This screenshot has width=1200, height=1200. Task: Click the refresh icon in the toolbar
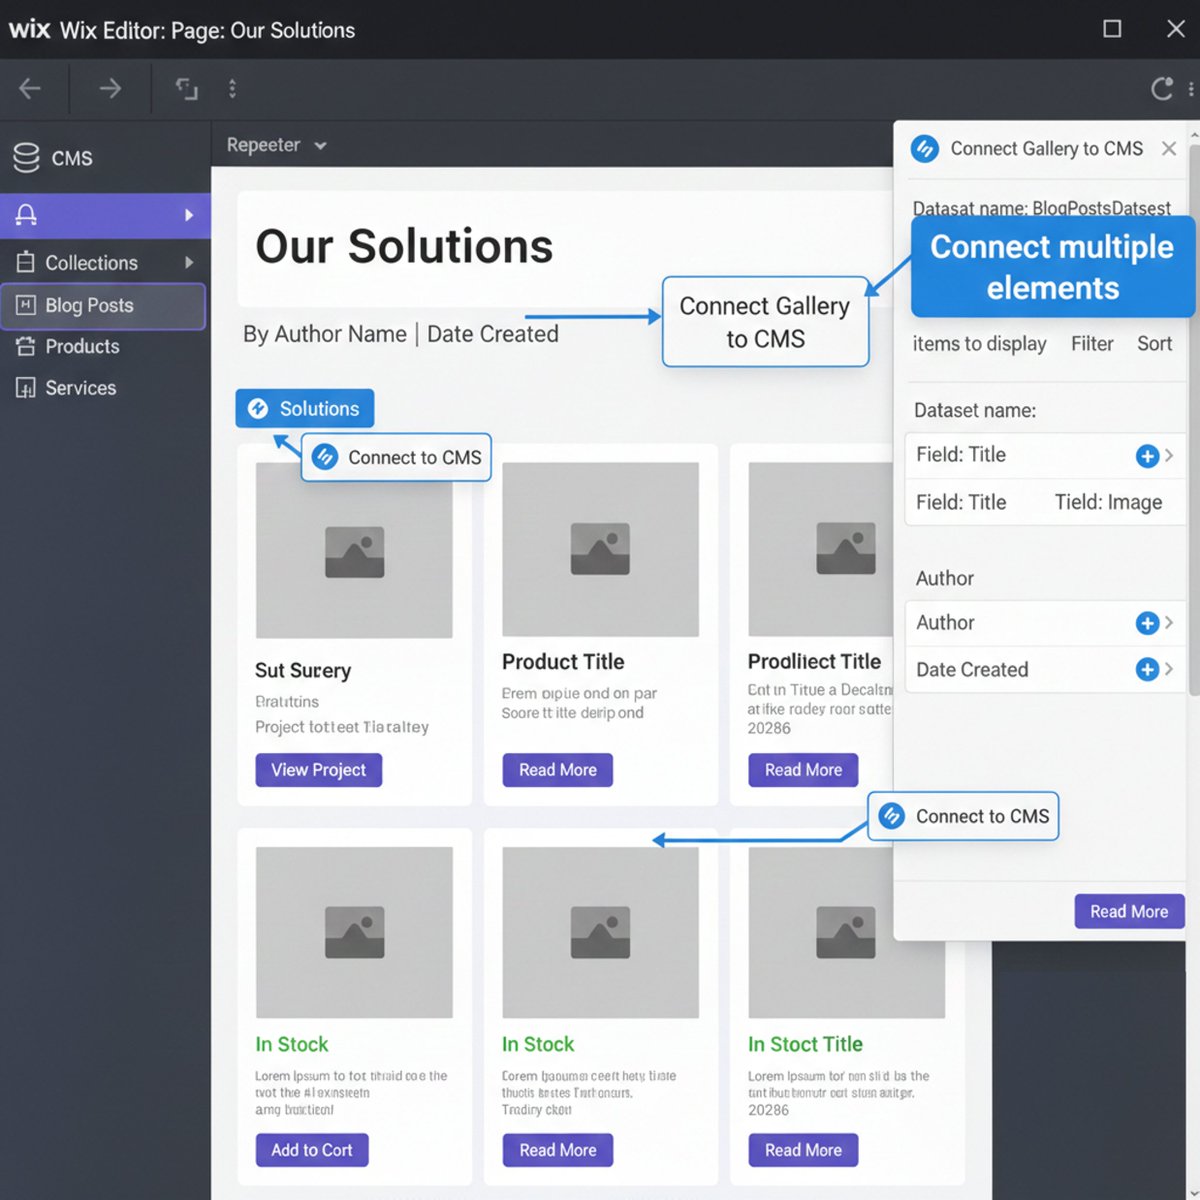tap(1162, 89)
